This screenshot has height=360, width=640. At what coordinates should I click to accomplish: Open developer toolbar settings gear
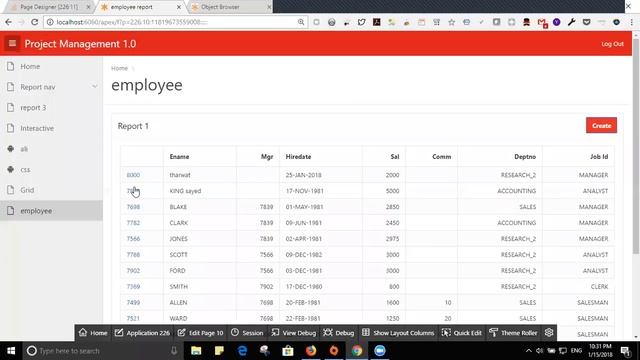pyautogui.click(x=549, y=333)
